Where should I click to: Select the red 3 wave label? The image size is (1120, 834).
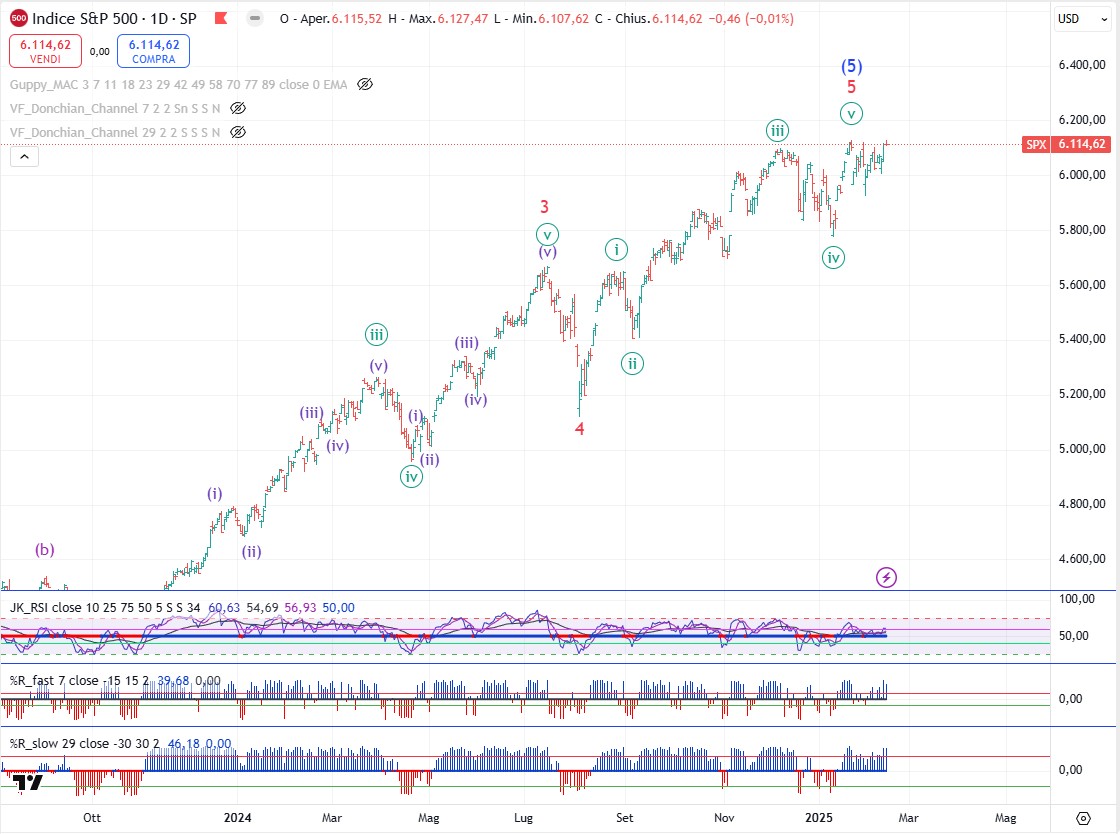point(544,207)
